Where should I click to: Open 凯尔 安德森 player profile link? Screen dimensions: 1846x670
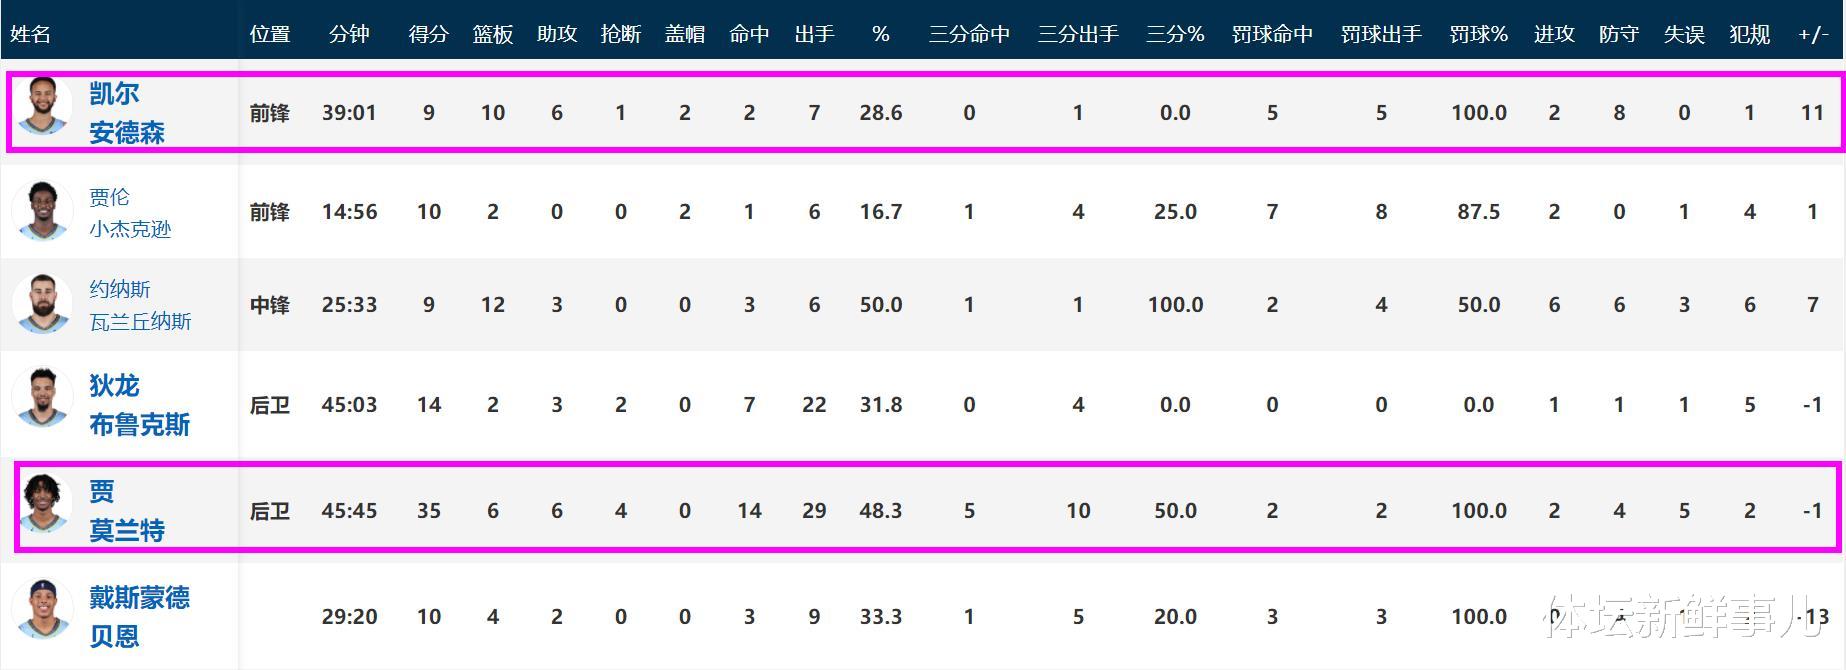point(126,113)
